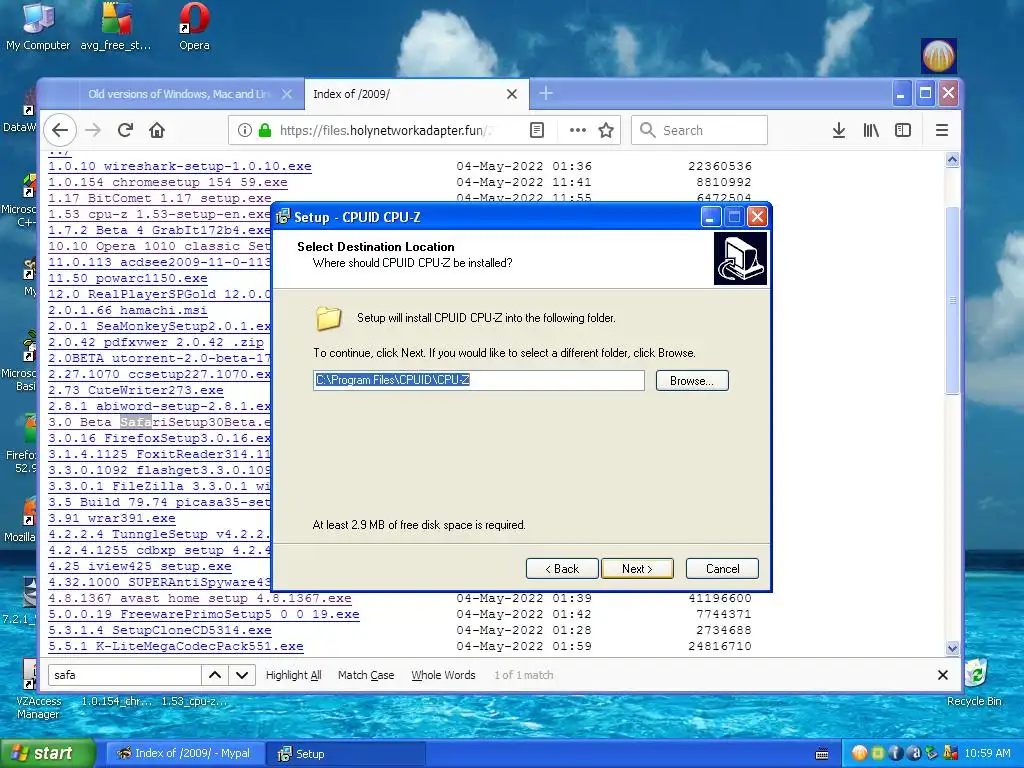This screenshot has width=1024, height=768.
Task: Go back with the browser back arrow
Action: 60,130
